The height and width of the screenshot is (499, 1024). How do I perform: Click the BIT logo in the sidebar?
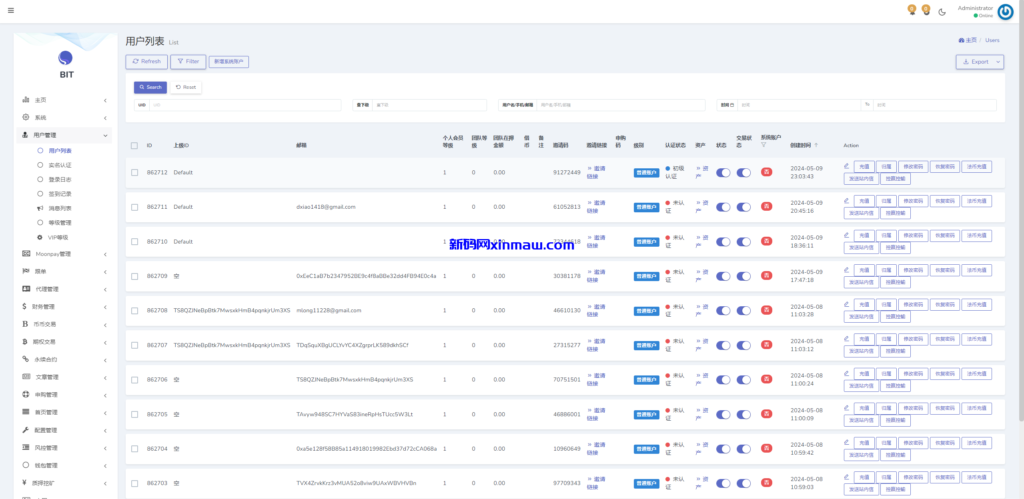tap(65, 59)
